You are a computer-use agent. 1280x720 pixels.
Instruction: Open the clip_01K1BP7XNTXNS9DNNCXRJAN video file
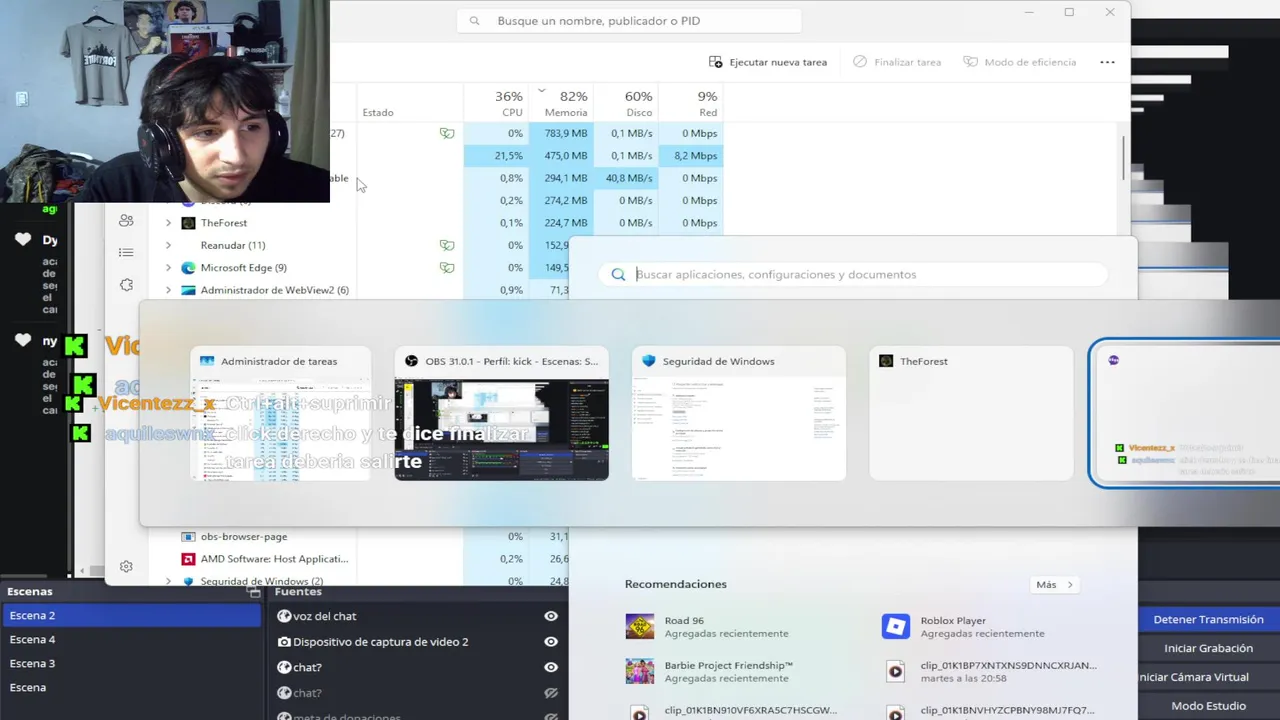[x=990, y=671]
